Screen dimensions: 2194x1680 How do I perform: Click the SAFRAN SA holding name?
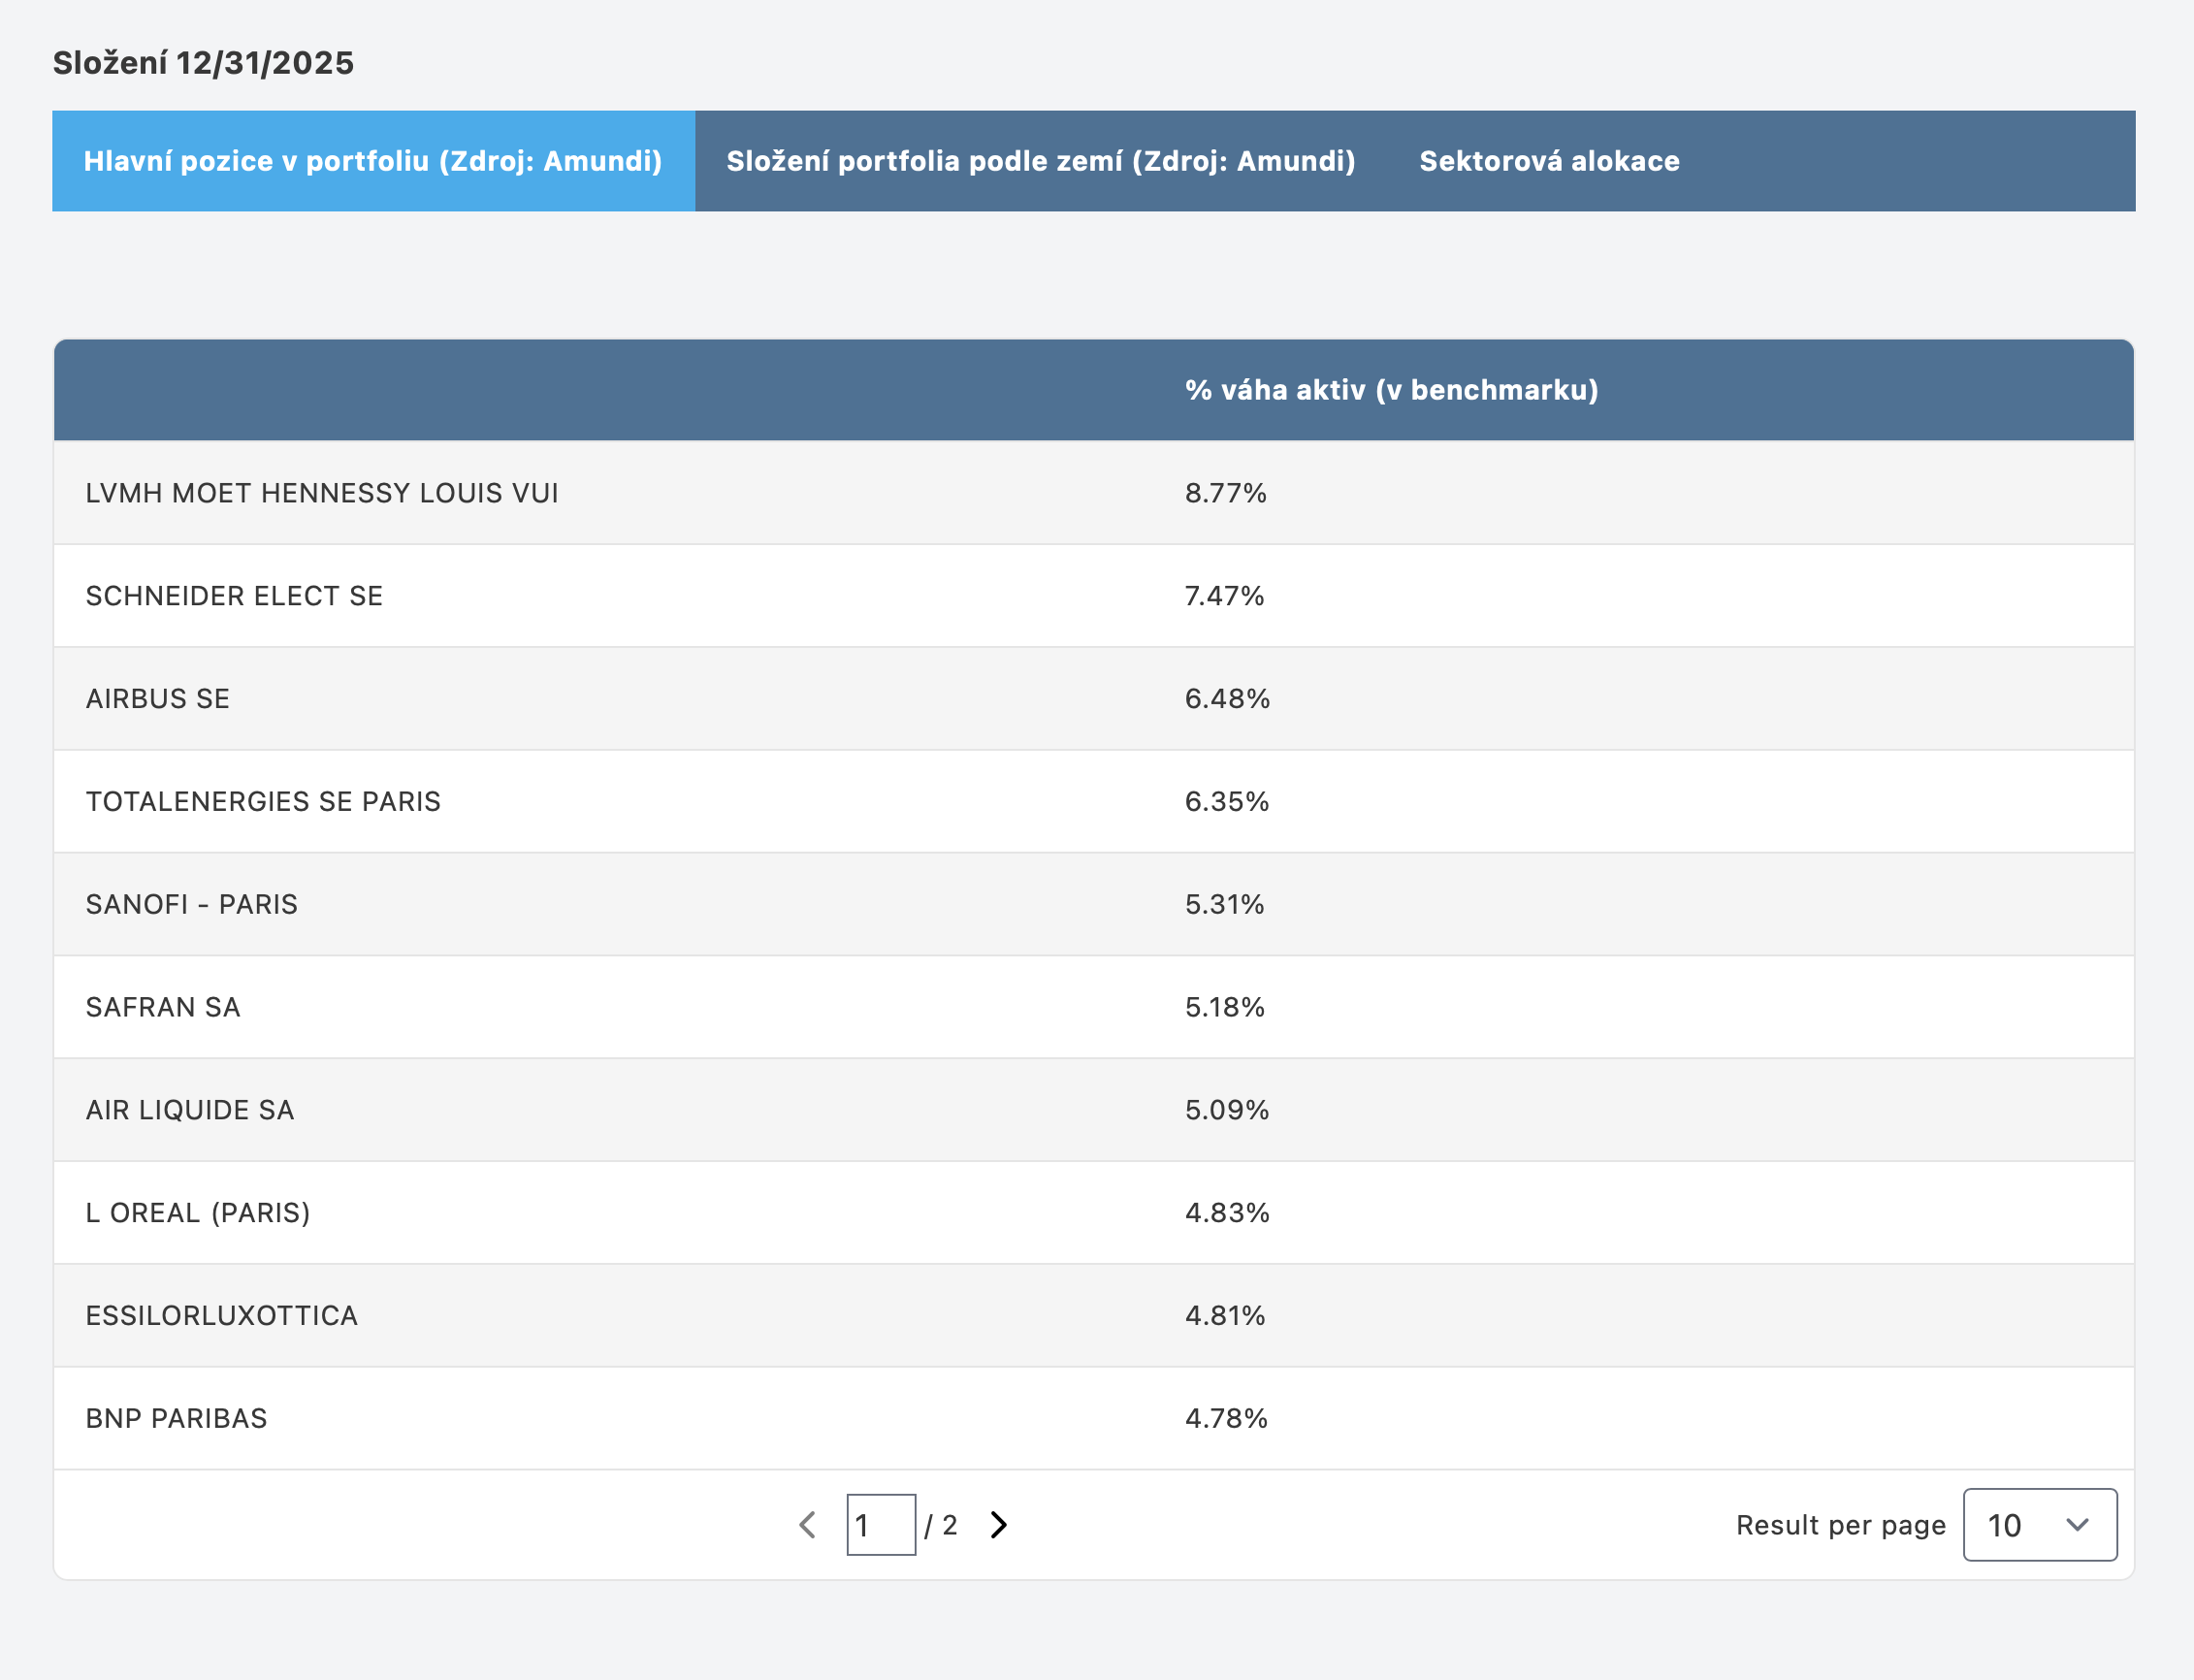(162, 1007)
